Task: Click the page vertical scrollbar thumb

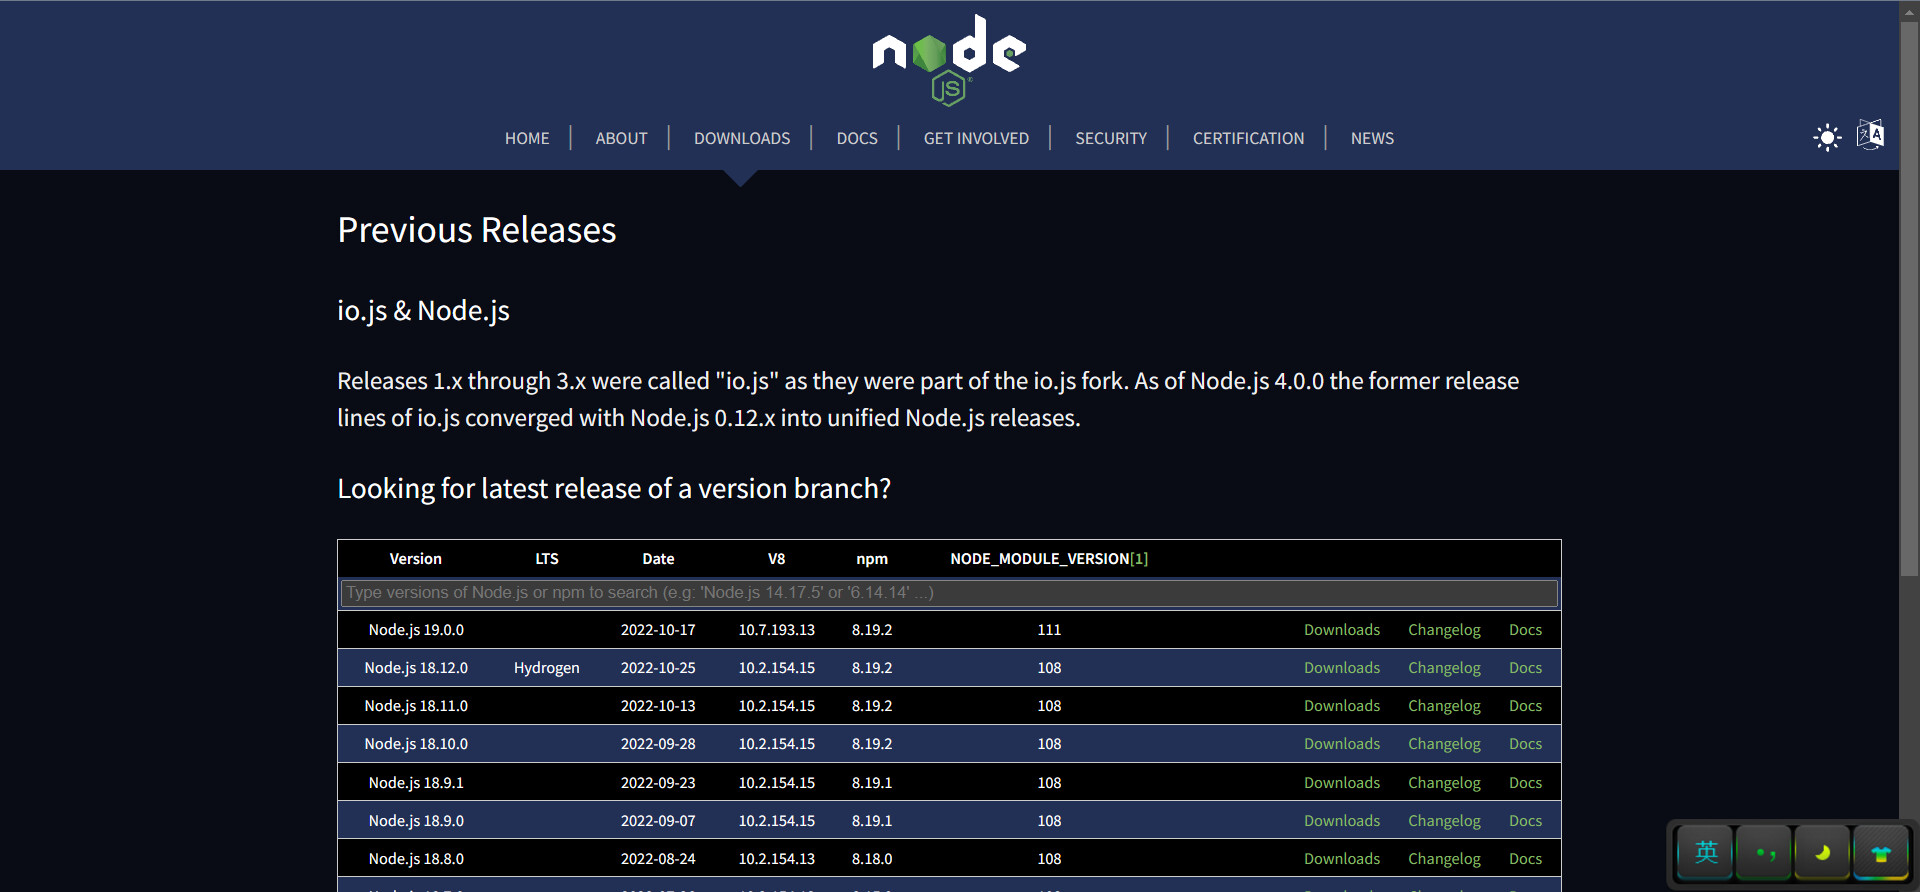Action: [1909, 298]
